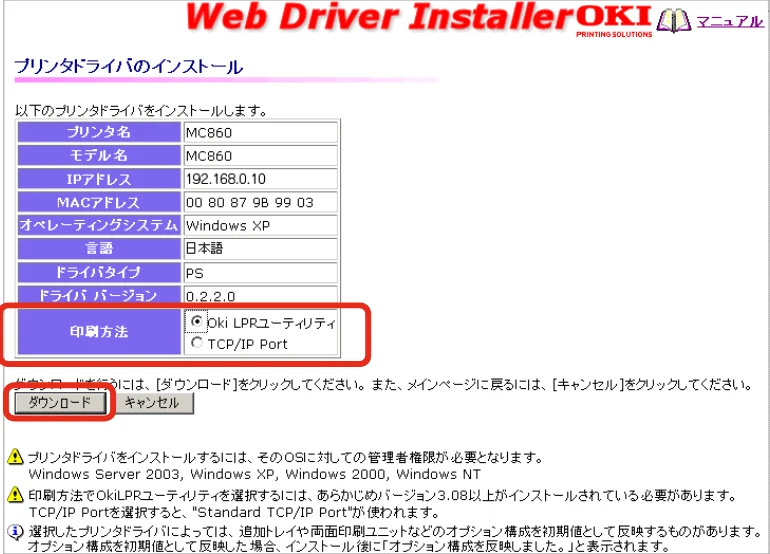Screen dimensions: 770x554
Task: Click the driver version value 0.2.2.0
Action: [261, 295]
